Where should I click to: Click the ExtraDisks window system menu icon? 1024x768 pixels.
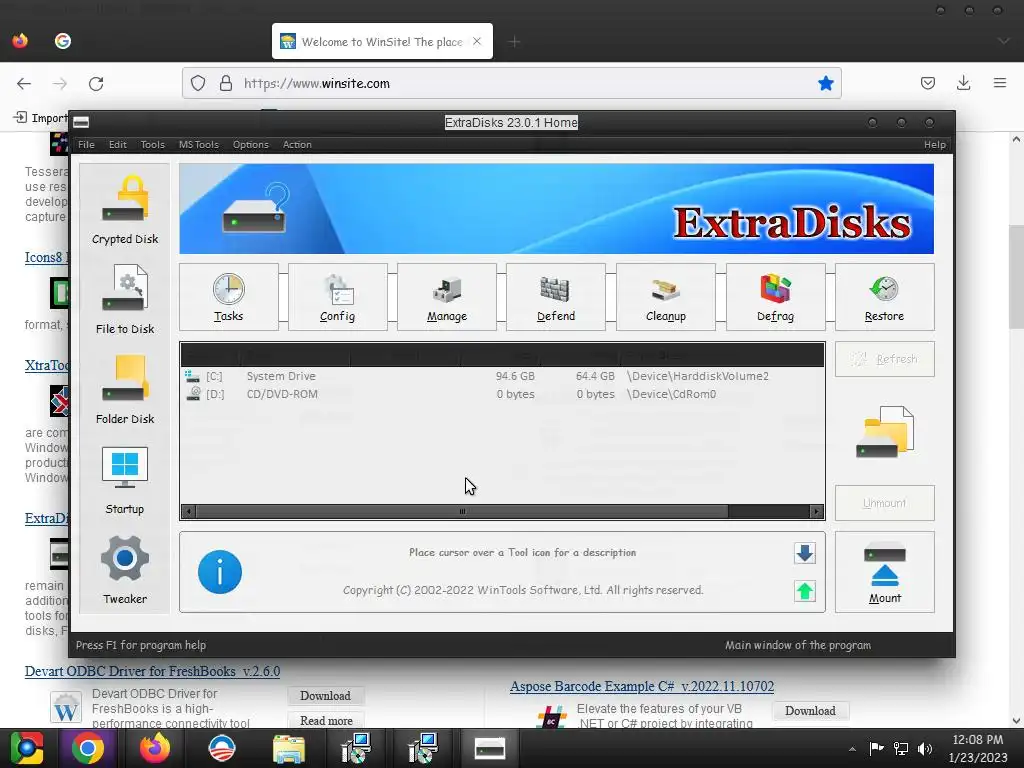click(81, 122)
